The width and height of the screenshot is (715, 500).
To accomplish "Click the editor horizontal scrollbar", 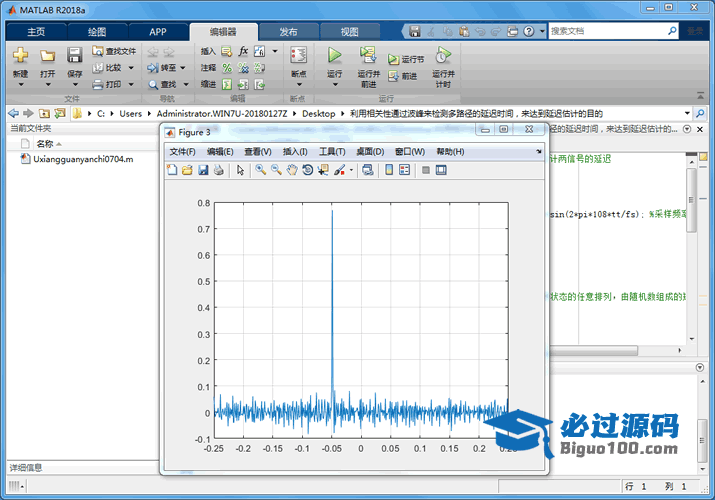I will (x=594, y=351).
